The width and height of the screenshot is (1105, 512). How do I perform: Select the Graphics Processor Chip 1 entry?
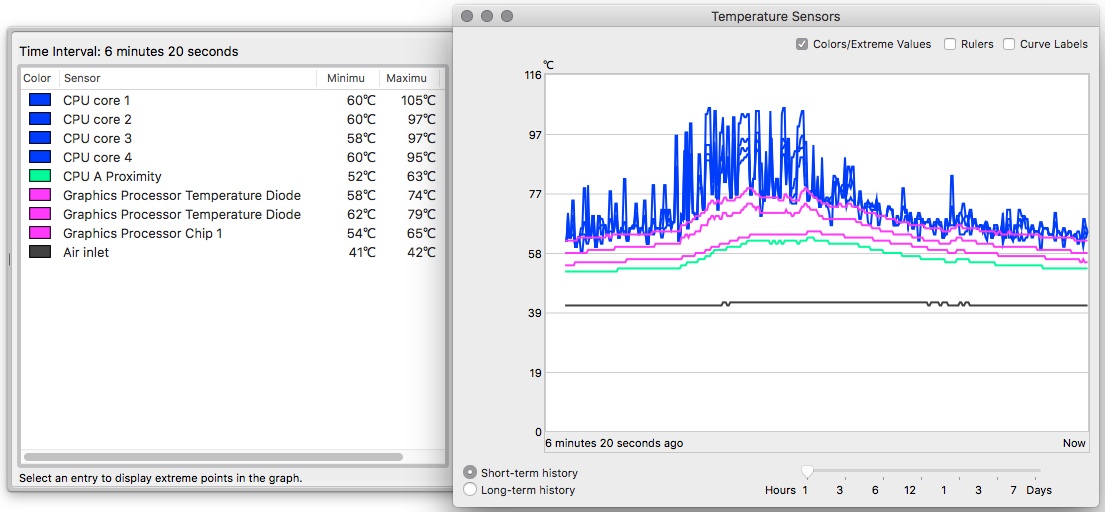coord(233,232)
